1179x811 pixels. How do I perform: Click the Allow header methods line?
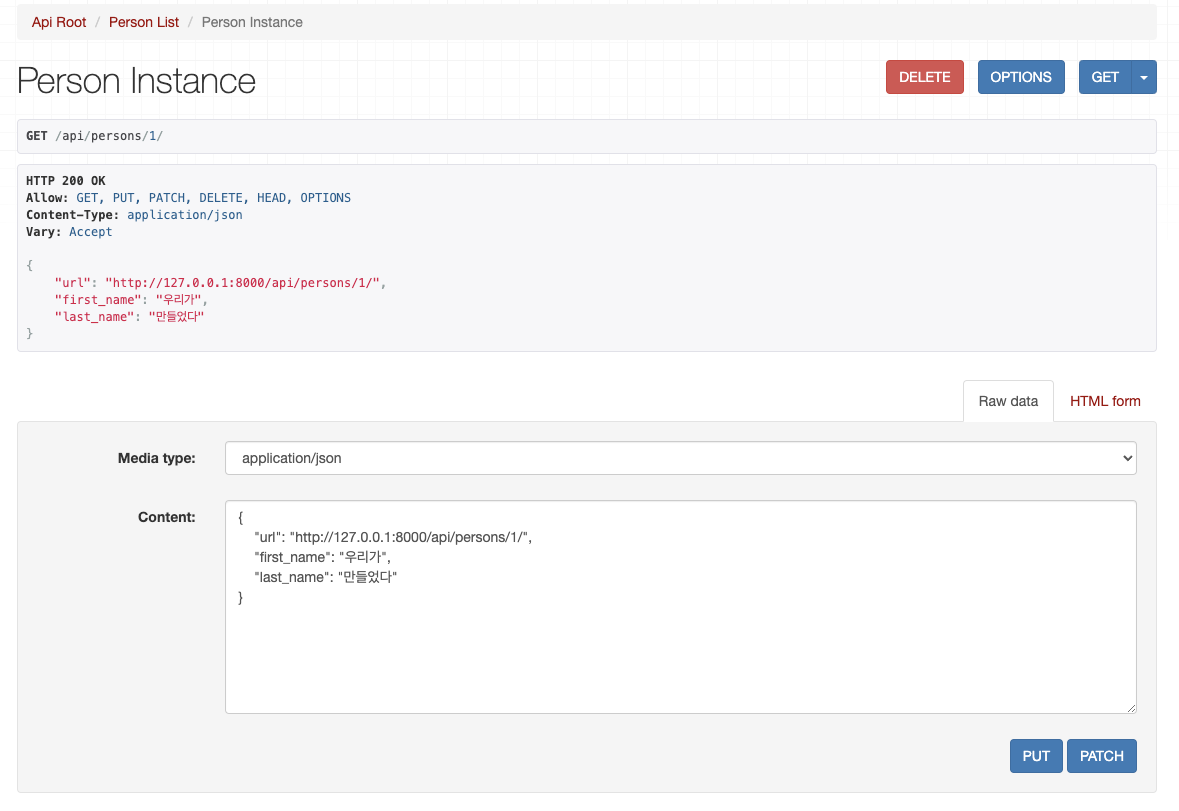(x=188, y=198)
